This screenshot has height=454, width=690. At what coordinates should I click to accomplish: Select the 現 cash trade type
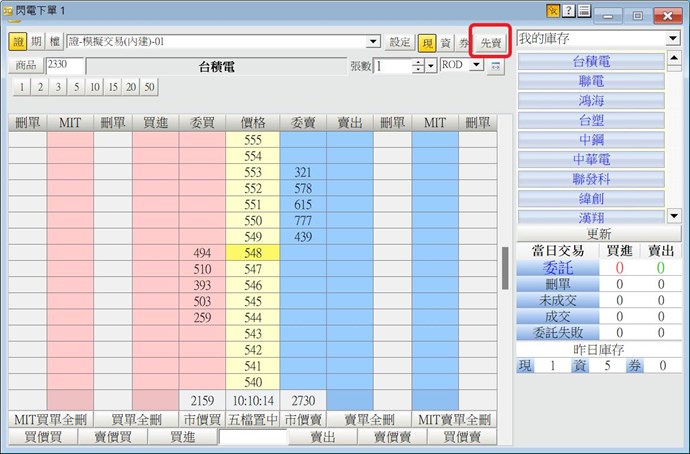coord(427,42)
